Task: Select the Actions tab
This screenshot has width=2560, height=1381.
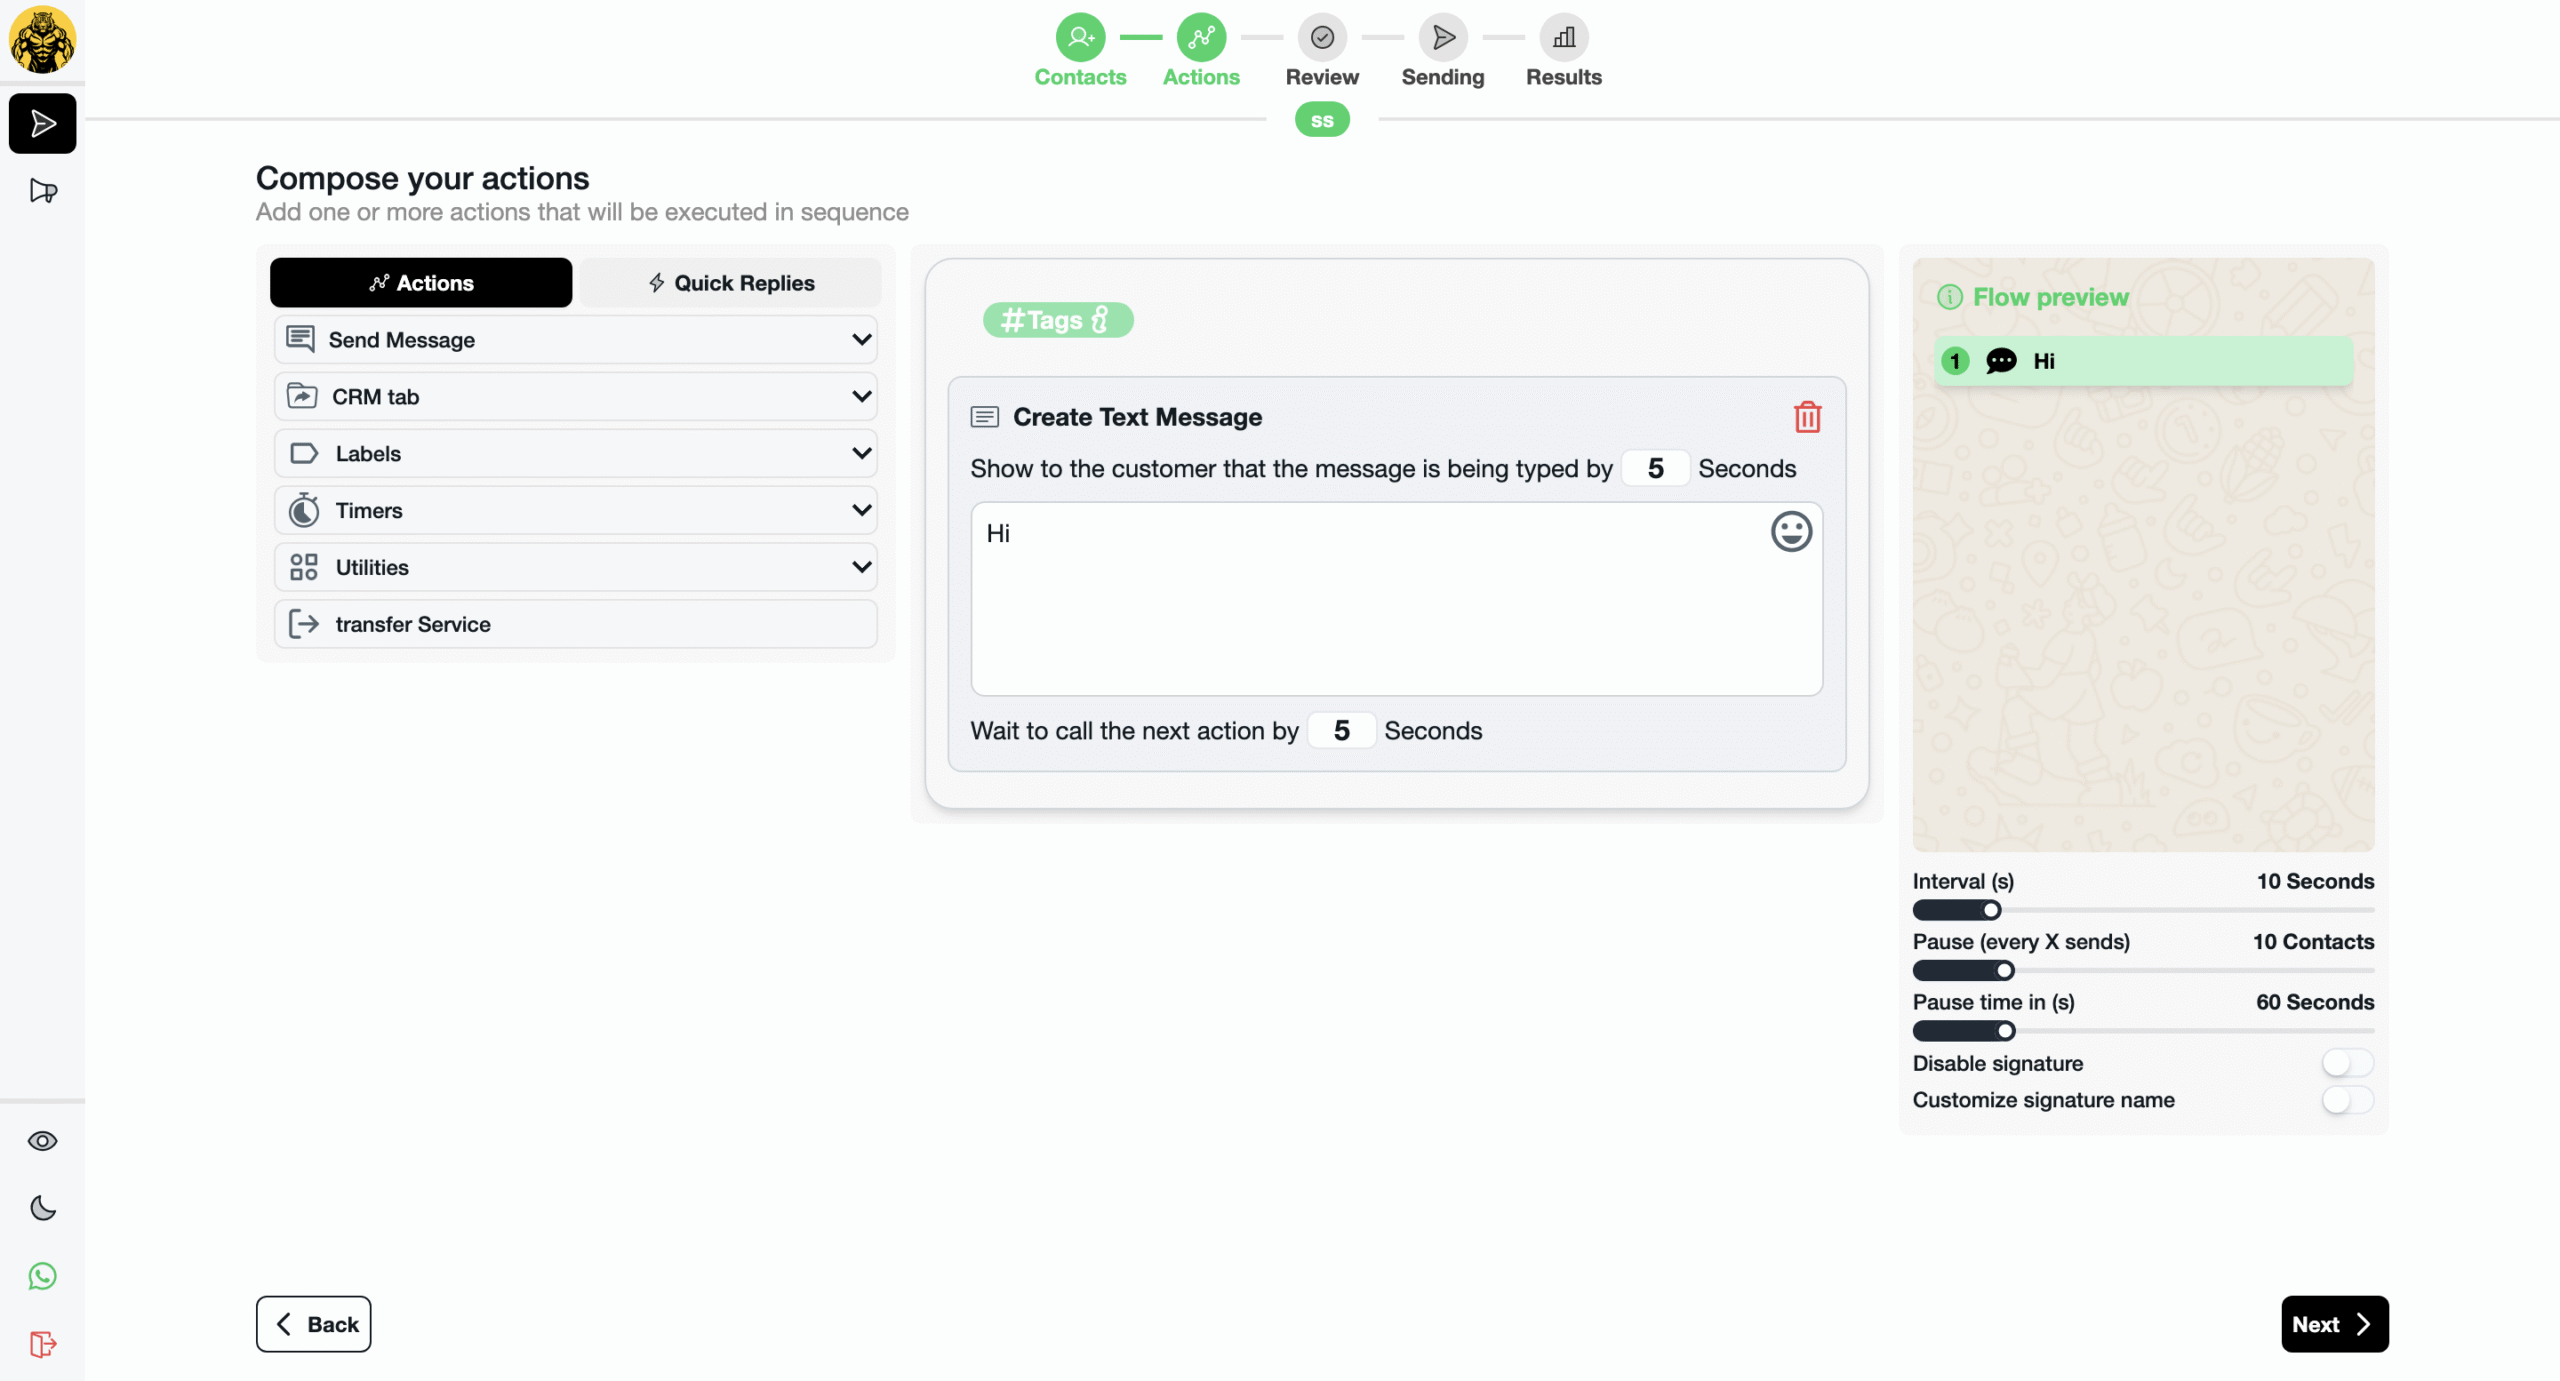Action: [x=420, y=283]
